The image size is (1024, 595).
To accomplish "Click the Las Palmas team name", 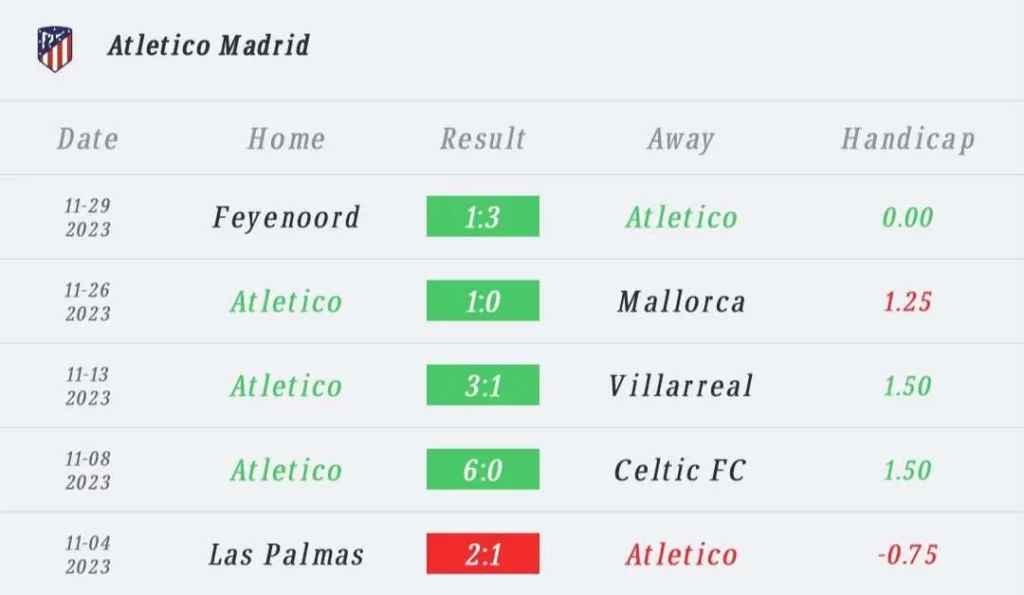I will (286, 555).
